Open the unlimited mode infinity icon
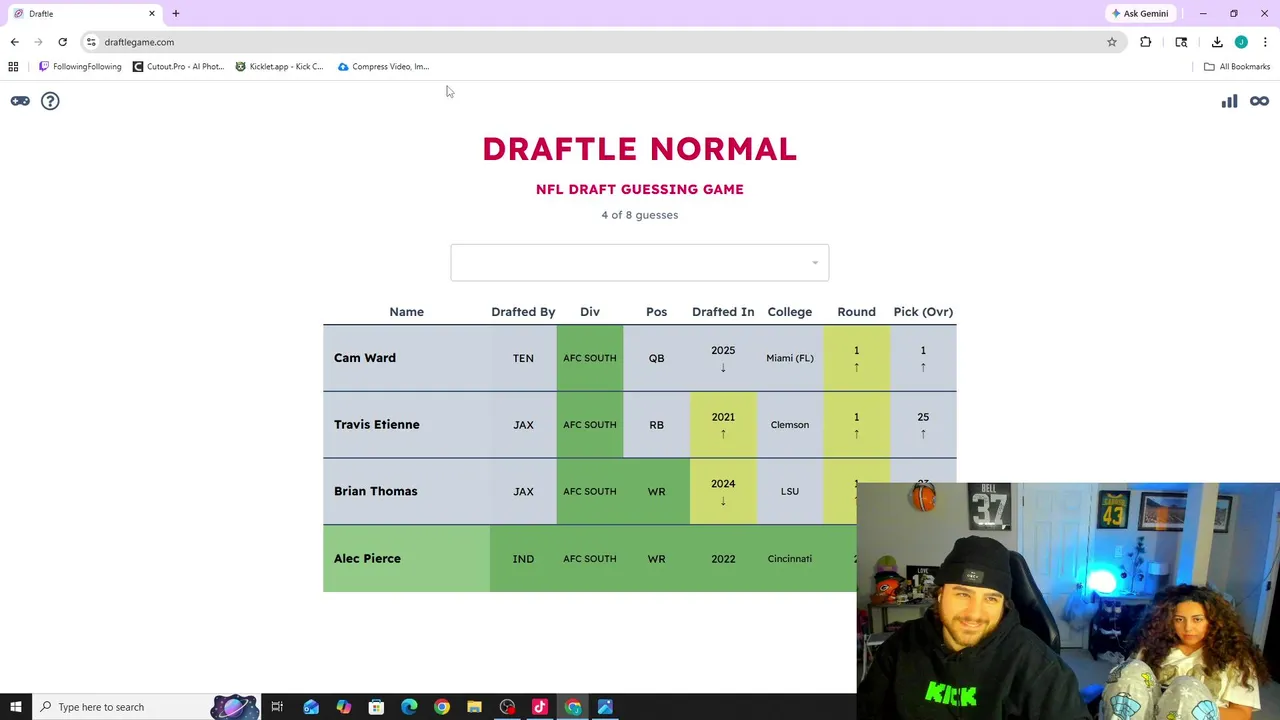Image resolution: width=1280 pixels, height=720 pixels. (x=1259, y=101)
